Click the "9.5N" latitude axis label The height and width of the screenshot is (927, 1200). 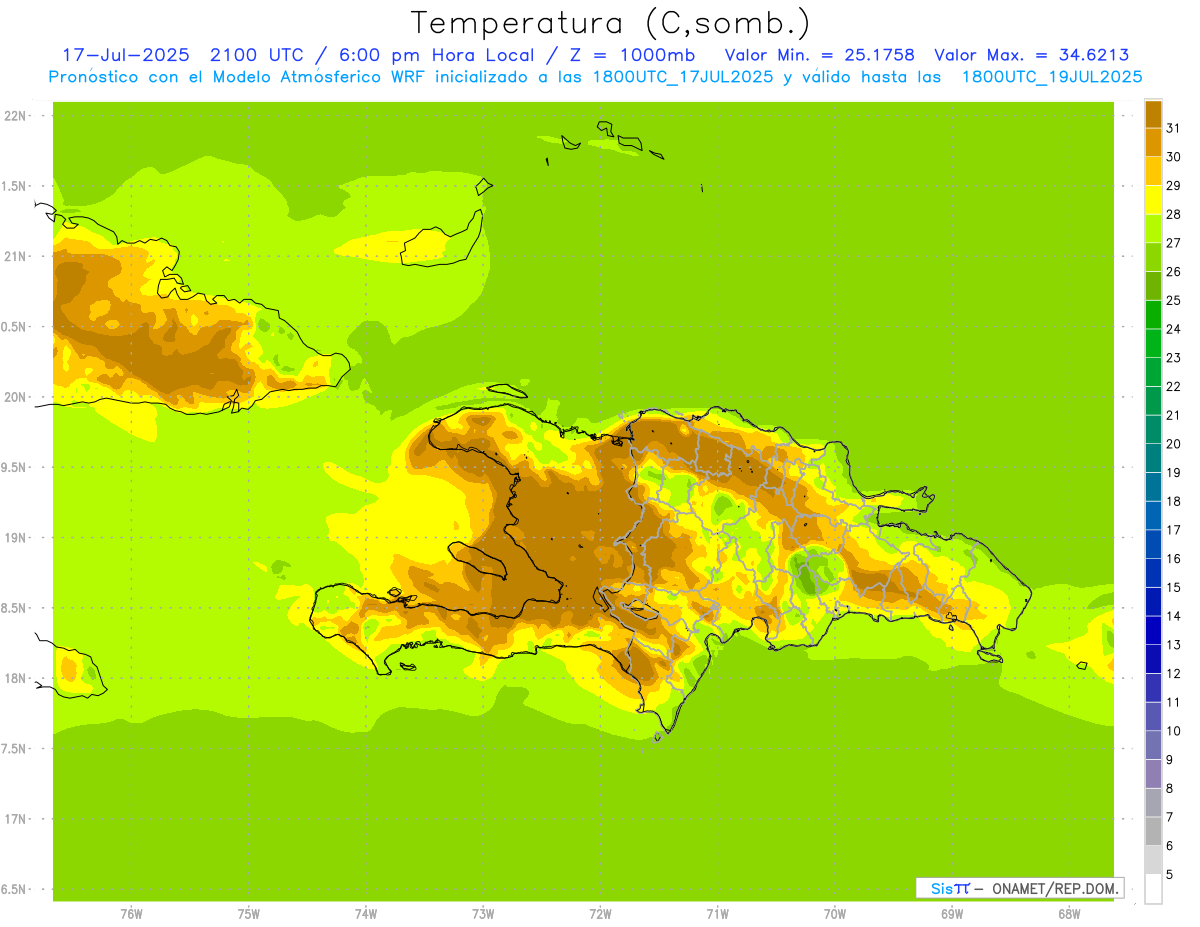15,467
